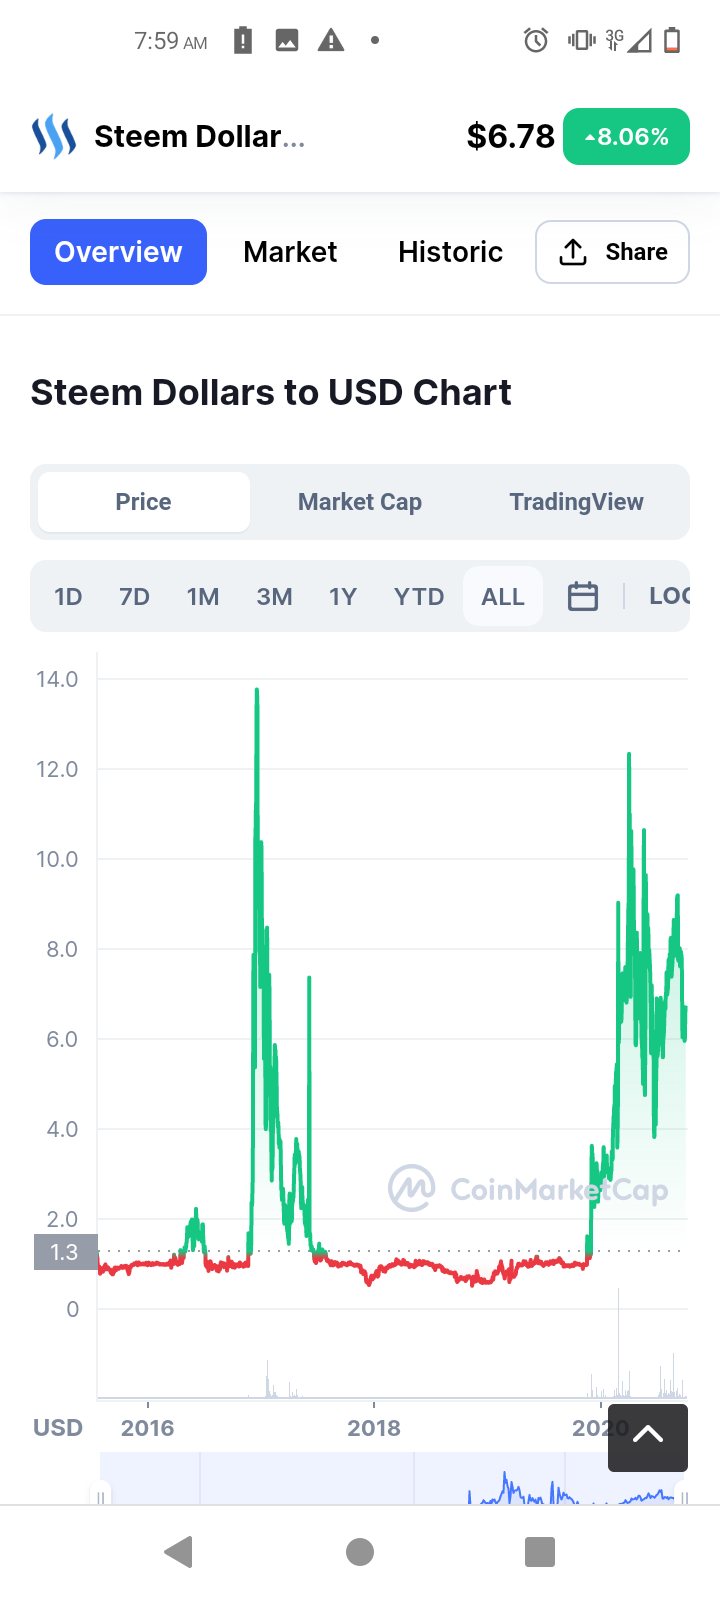Tap the warning triangle status icon
Image resolution: width=720 pixels, height=1600 pixels.
[x=331, y=41]
